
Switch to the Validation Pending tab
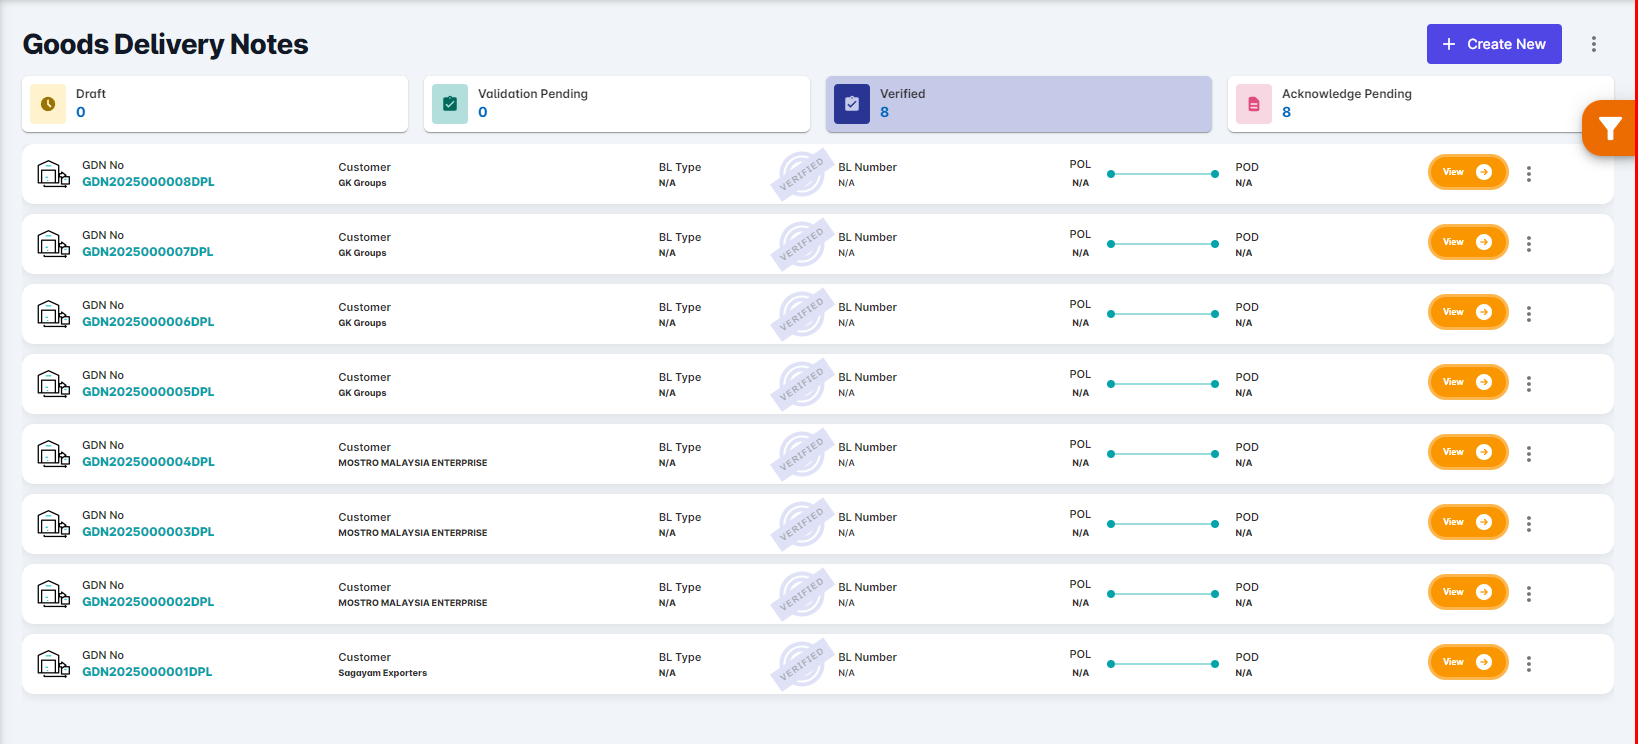click(616, 104)
